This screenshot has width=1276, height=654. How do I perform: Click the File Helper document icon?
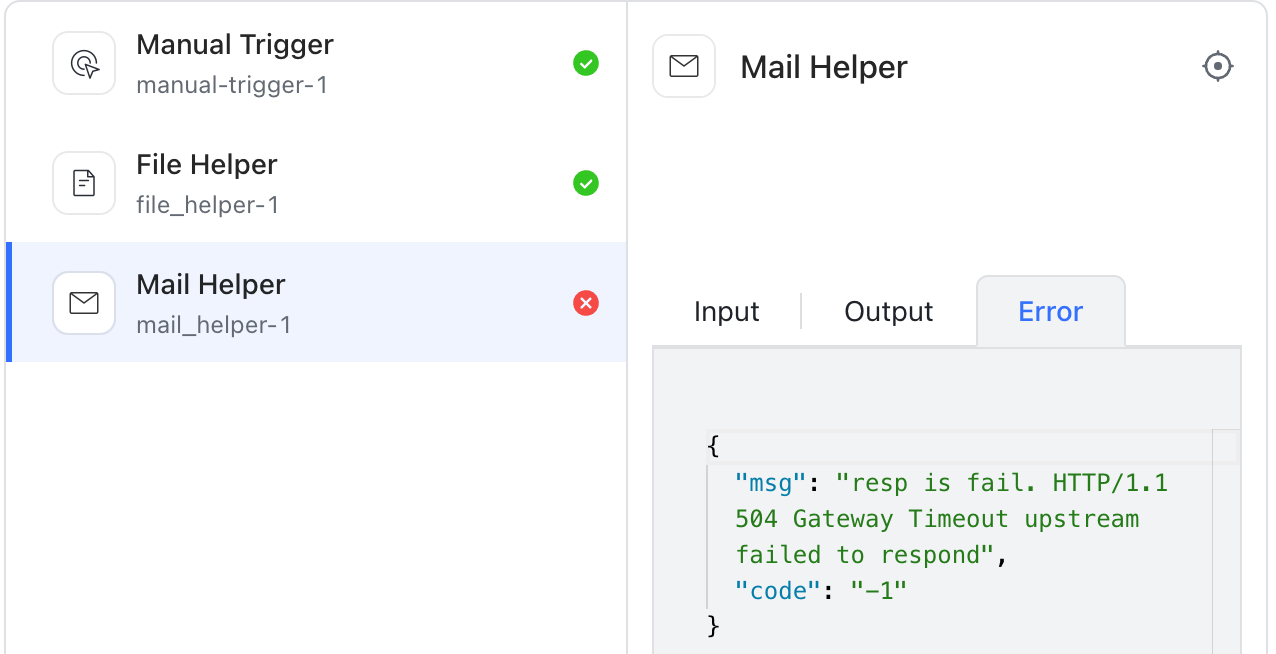(84, 182)
